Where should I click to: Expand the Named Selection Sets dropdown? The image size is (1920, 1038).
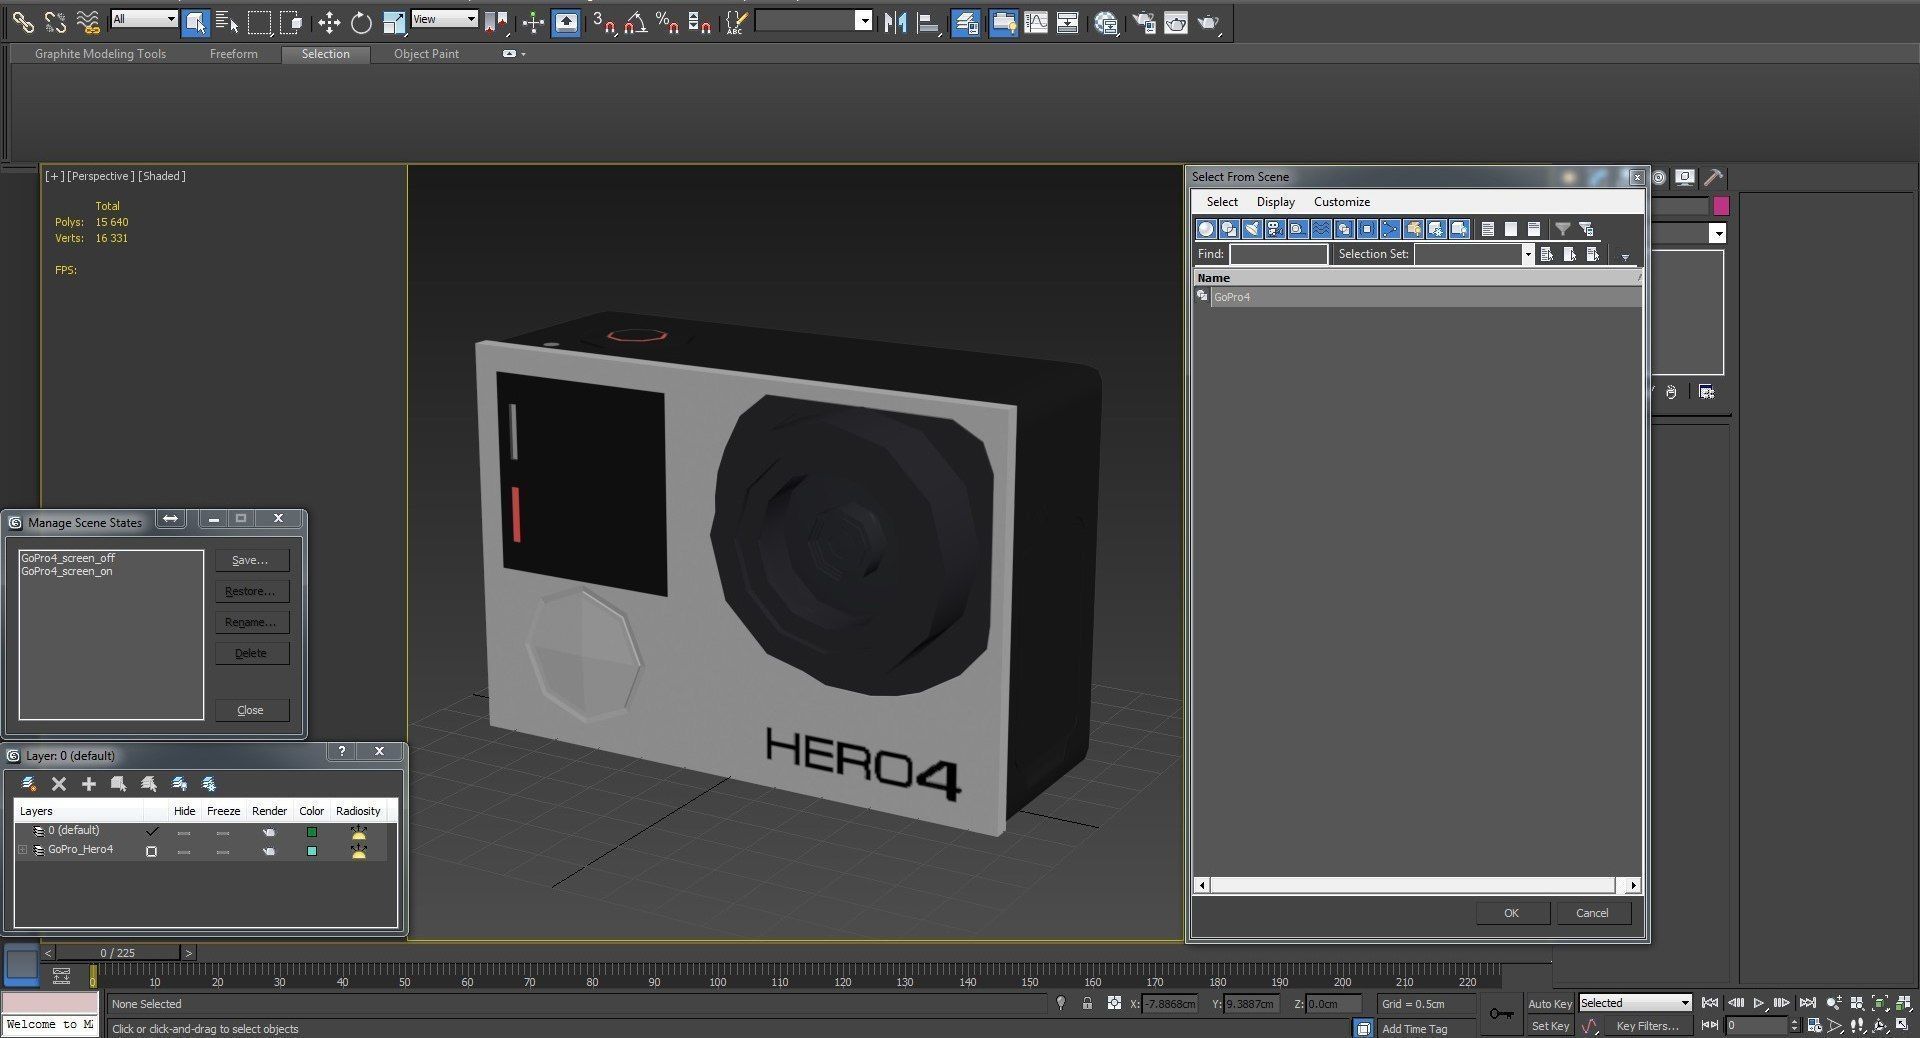pyautogui.click(x=864, y=21)
